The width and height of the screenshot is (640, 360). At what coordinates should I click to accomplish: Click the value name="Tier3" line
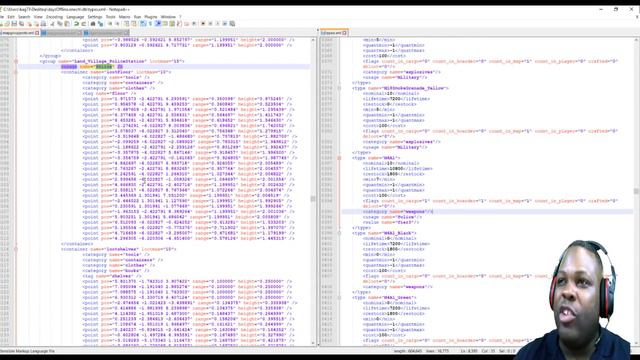[x=391, y=222]
